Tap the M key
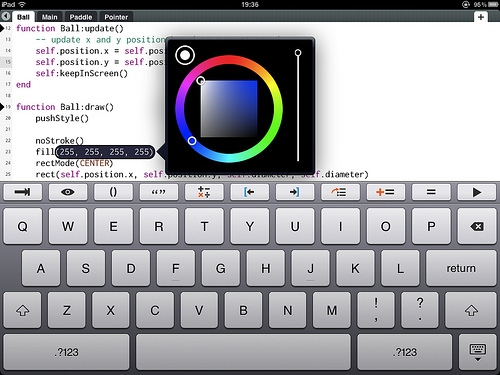500x375 pixels. (x=332, y=310)
